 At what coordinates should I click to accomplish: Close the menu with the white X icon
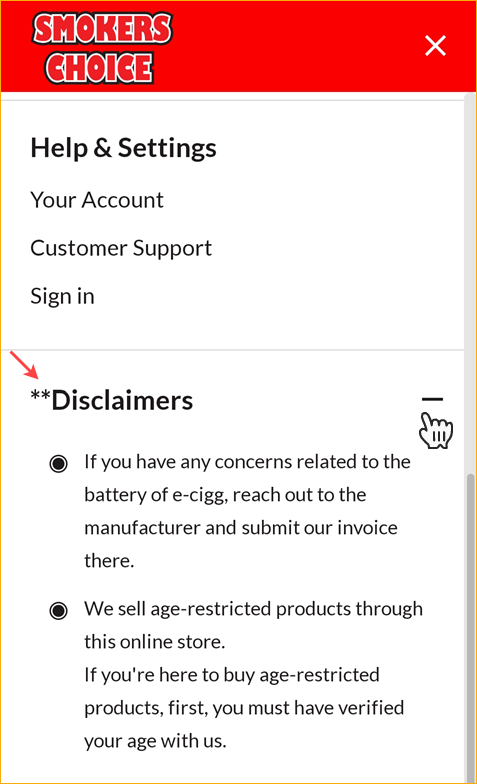tap(435, 46)
